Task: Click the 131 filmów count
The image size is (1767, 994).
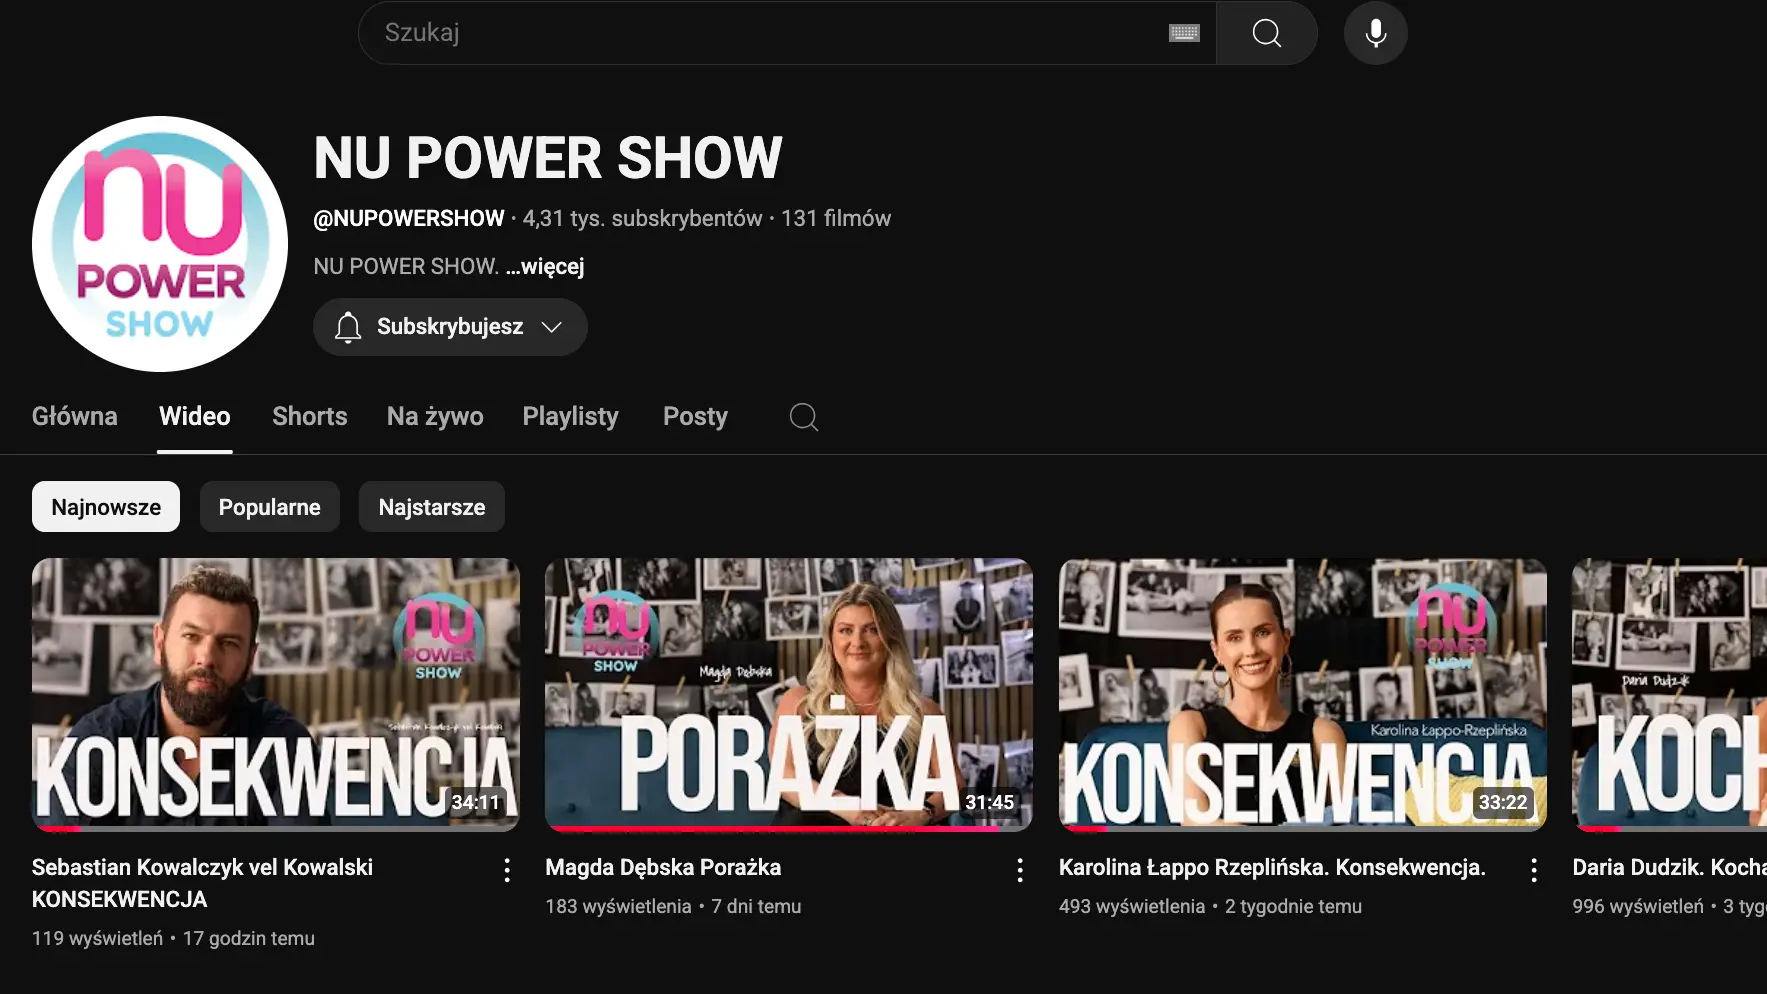Action: (836, 219)
